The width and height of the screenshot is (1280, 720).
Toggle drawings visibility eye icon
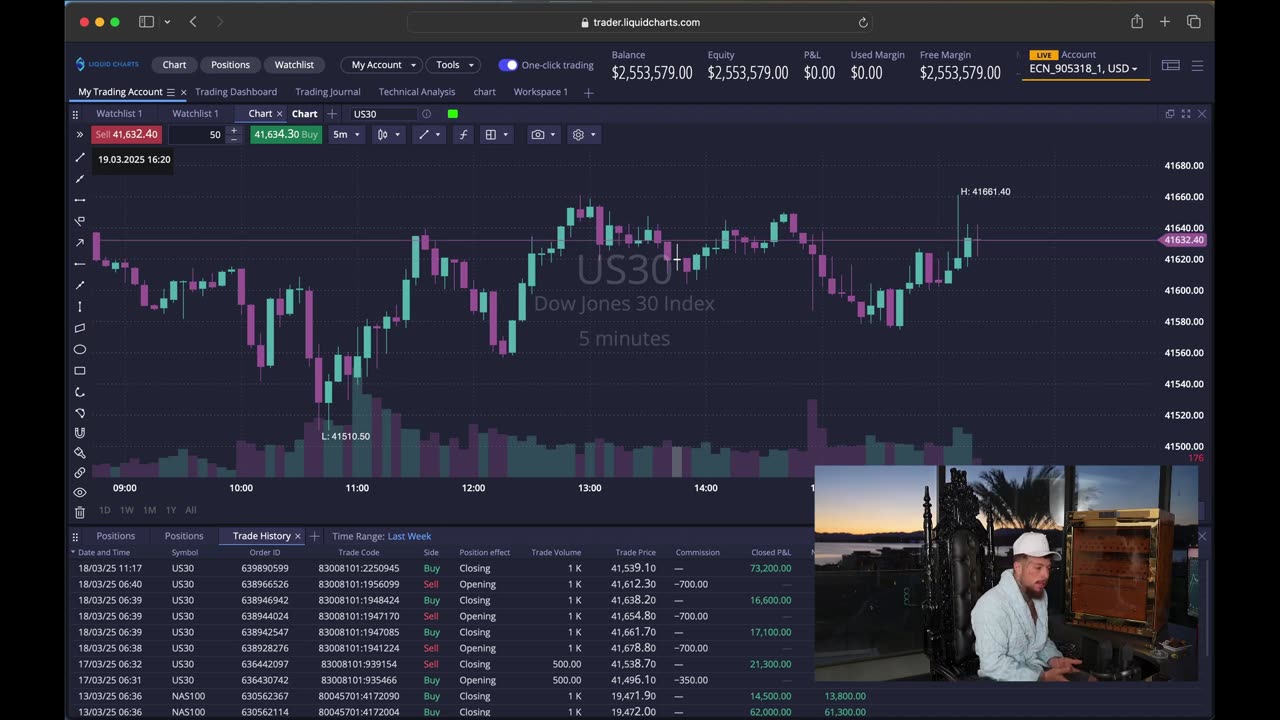(80, 492)
